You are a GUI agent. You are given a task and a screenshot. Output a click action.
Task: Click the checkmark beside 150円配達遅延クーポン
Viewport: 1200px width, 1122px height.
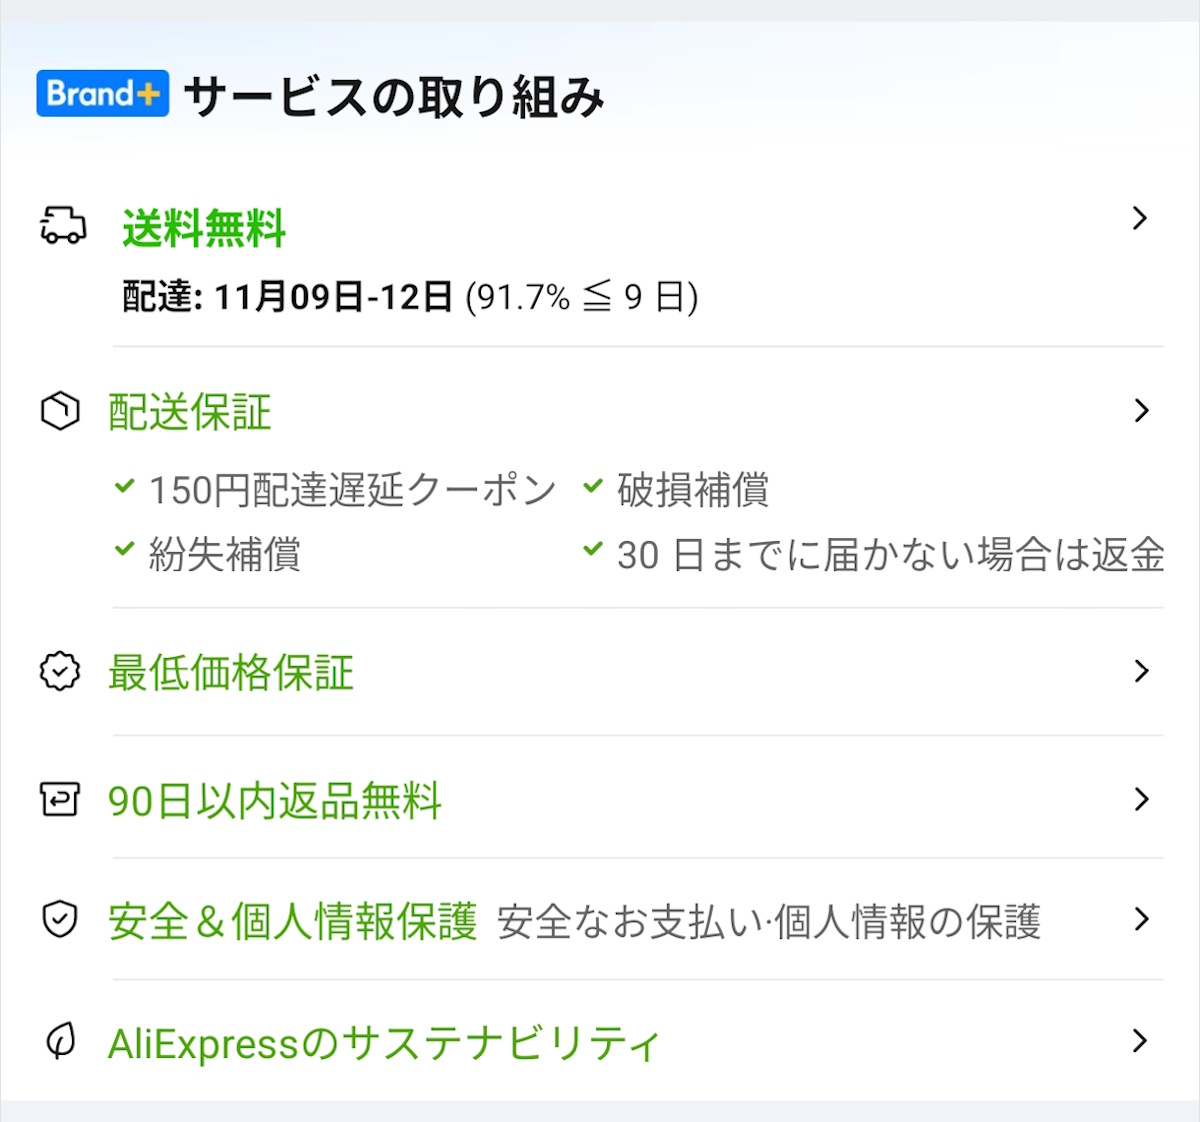(x=124, y=487)
